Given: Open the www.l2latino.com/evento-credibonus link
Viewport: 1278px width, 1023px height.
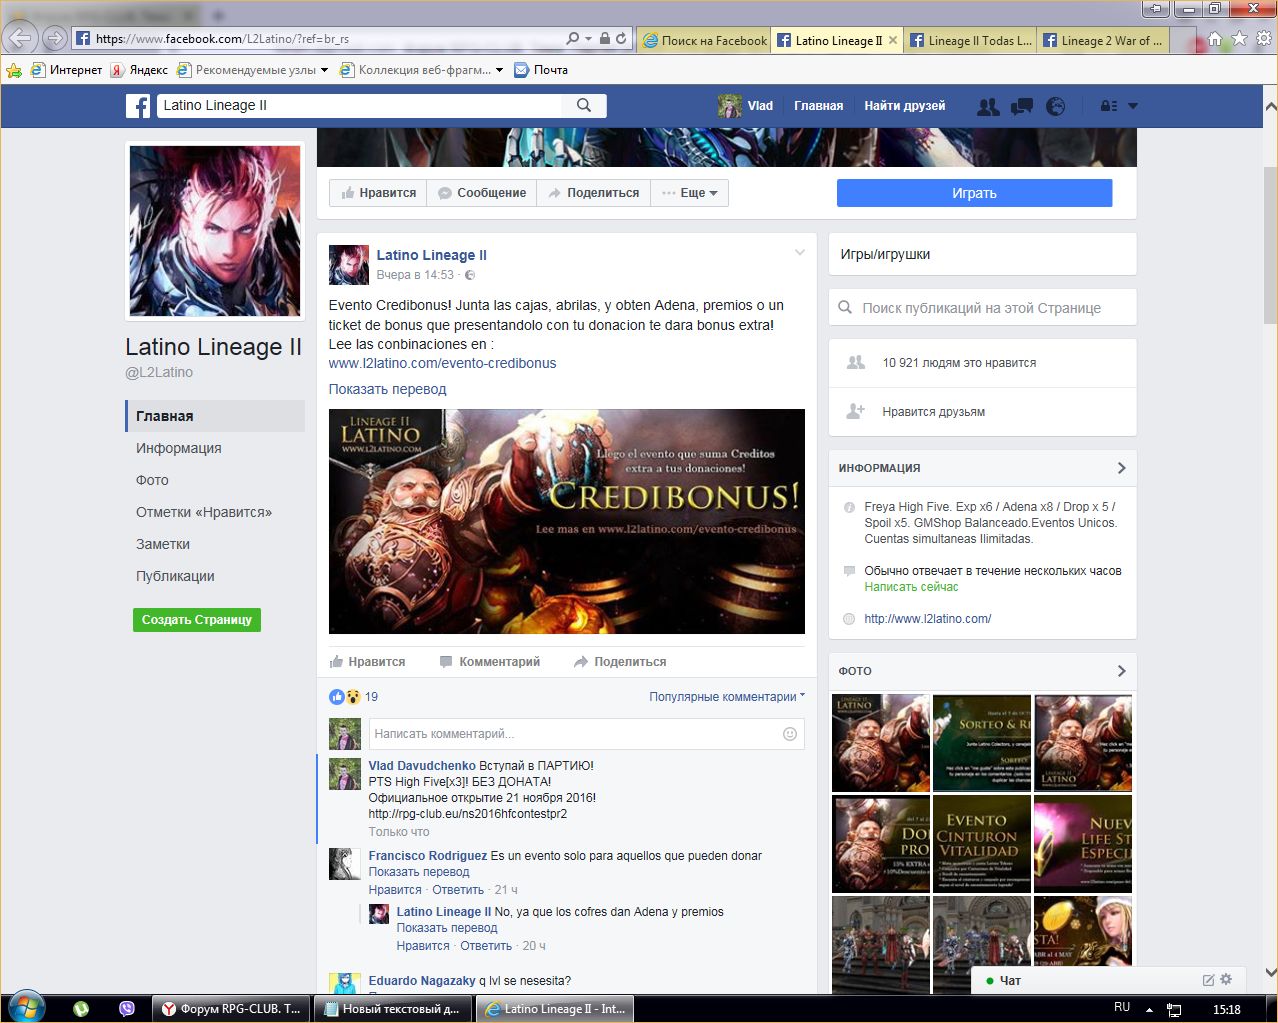Looking at the screenshot, I should (442, 363).
